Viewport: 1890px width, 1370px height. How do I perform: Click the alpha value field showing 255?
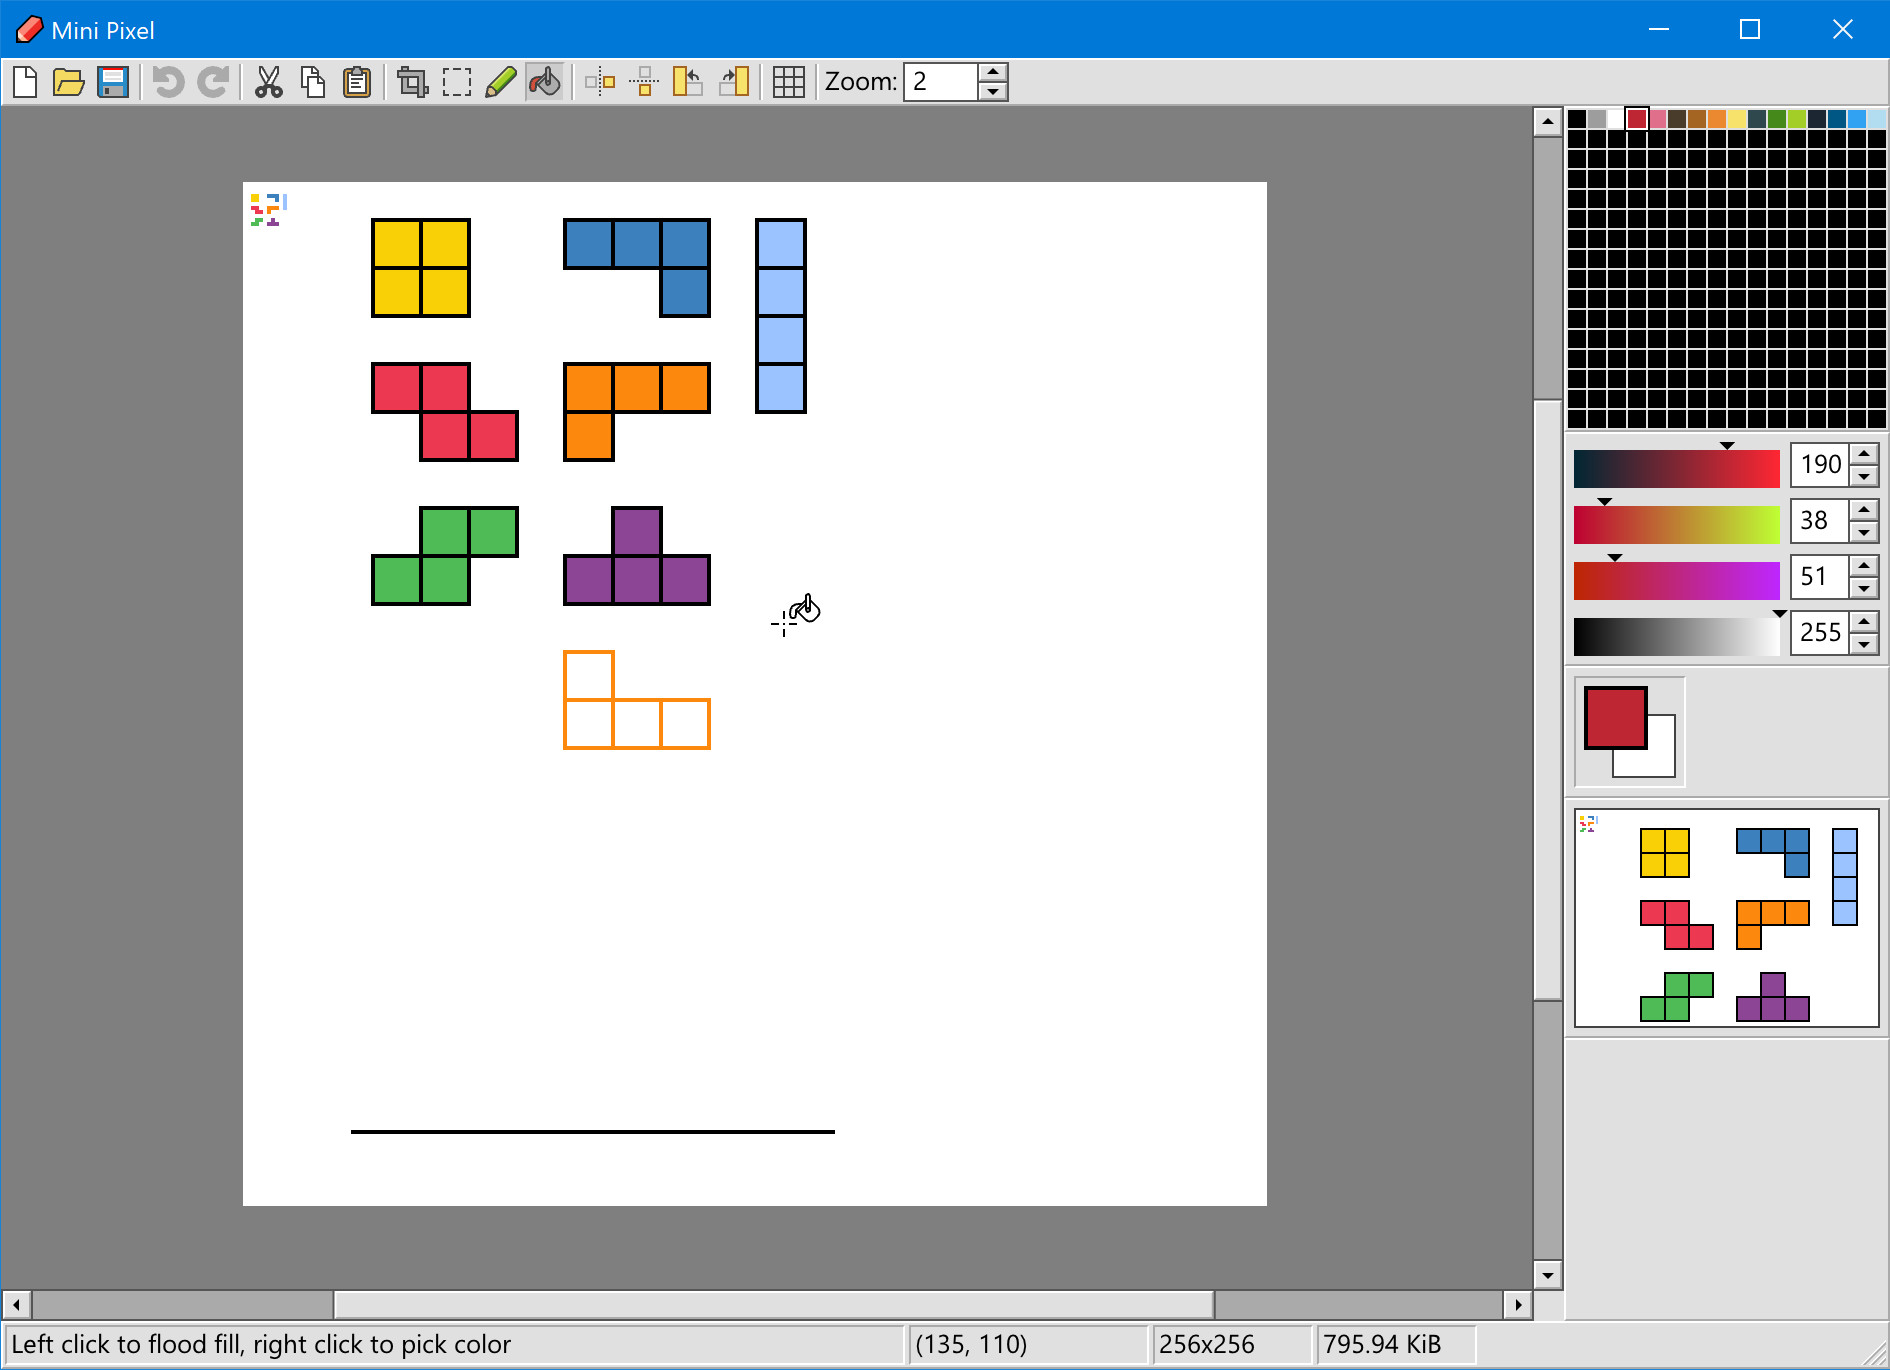(1820, 633)
